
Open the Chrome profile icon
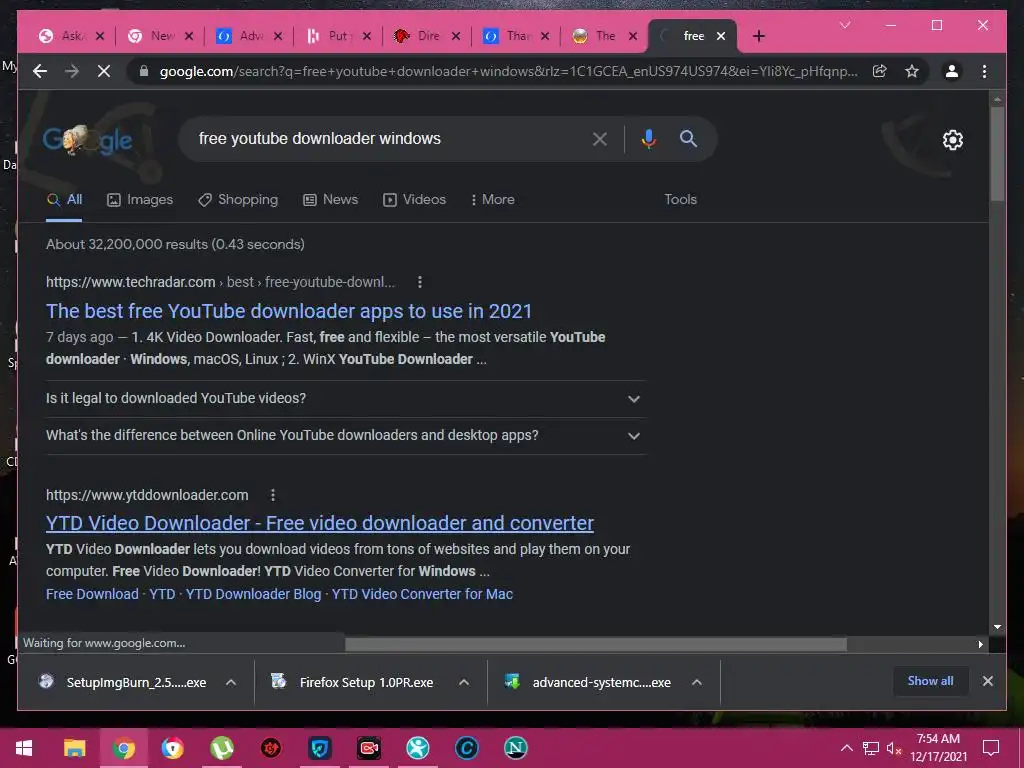pos(952,71)
